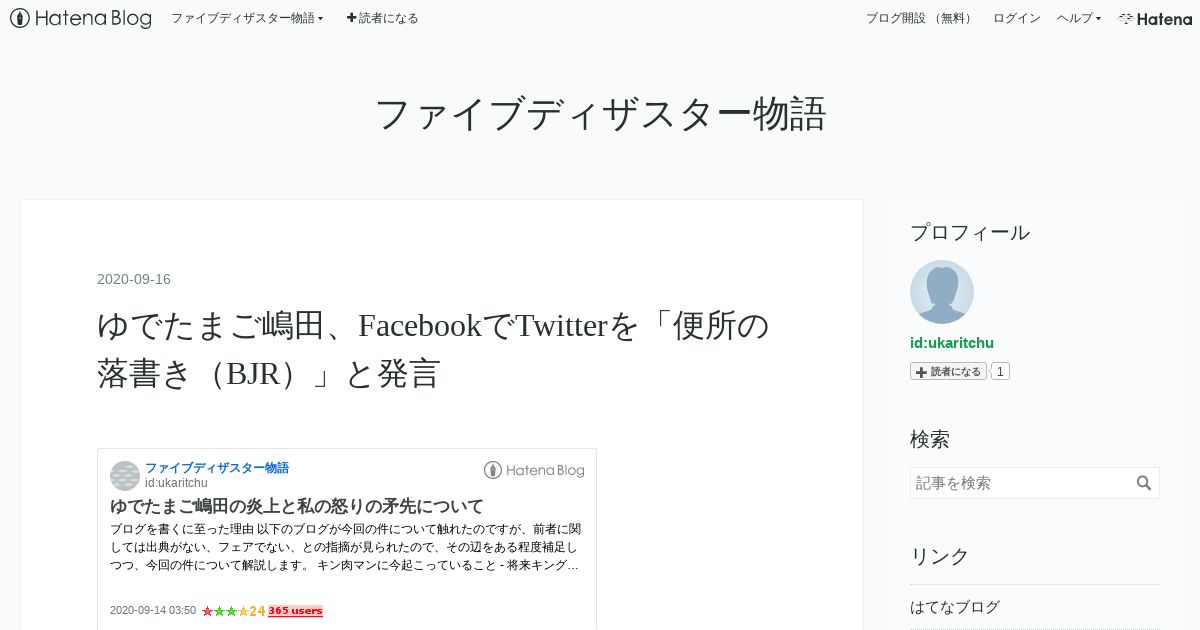
Task: Open ブログ開設（無料） link
Action: click(x=920, y=18)
